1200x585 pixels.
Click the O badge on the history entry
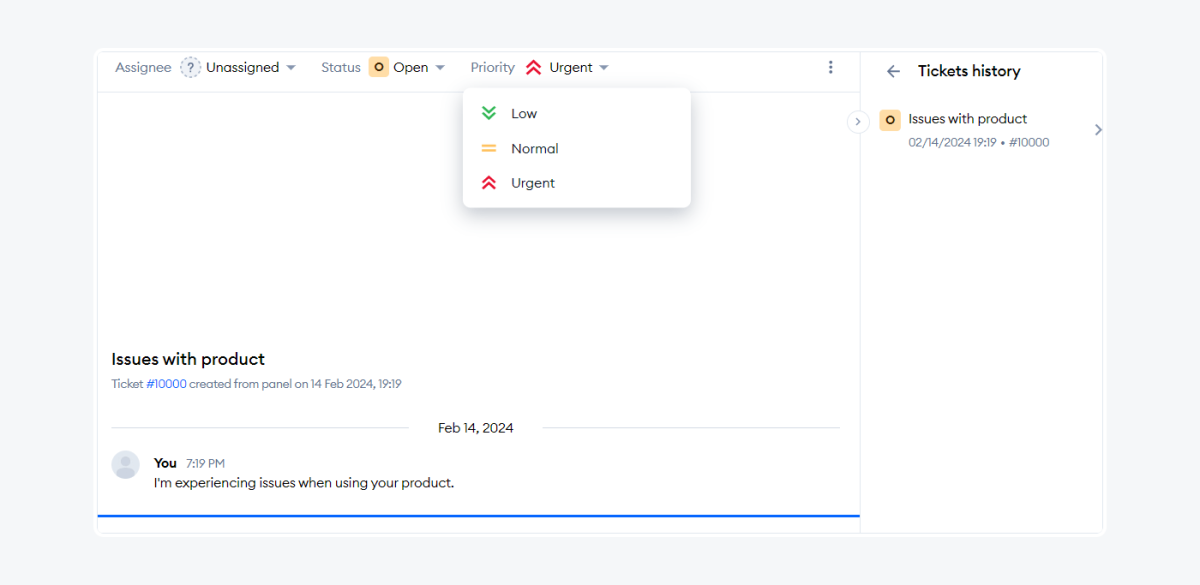(890, 119)
